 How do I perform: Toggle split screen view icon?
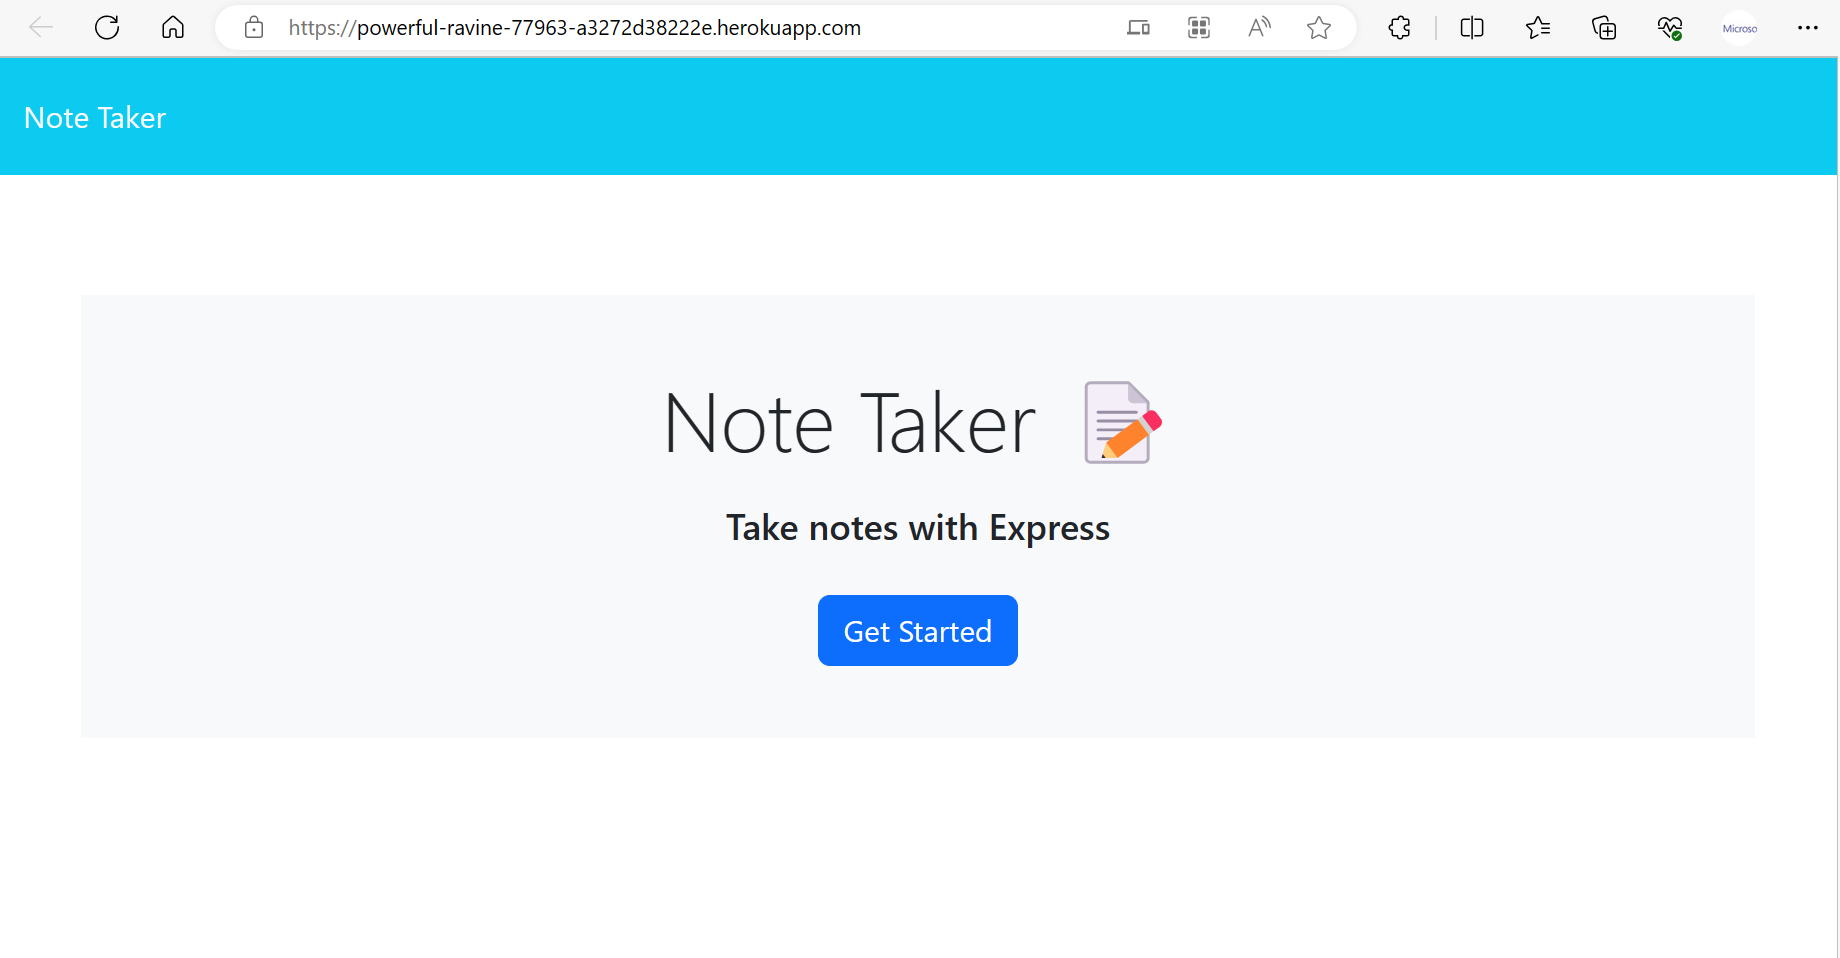click(x=1472, y=28)
